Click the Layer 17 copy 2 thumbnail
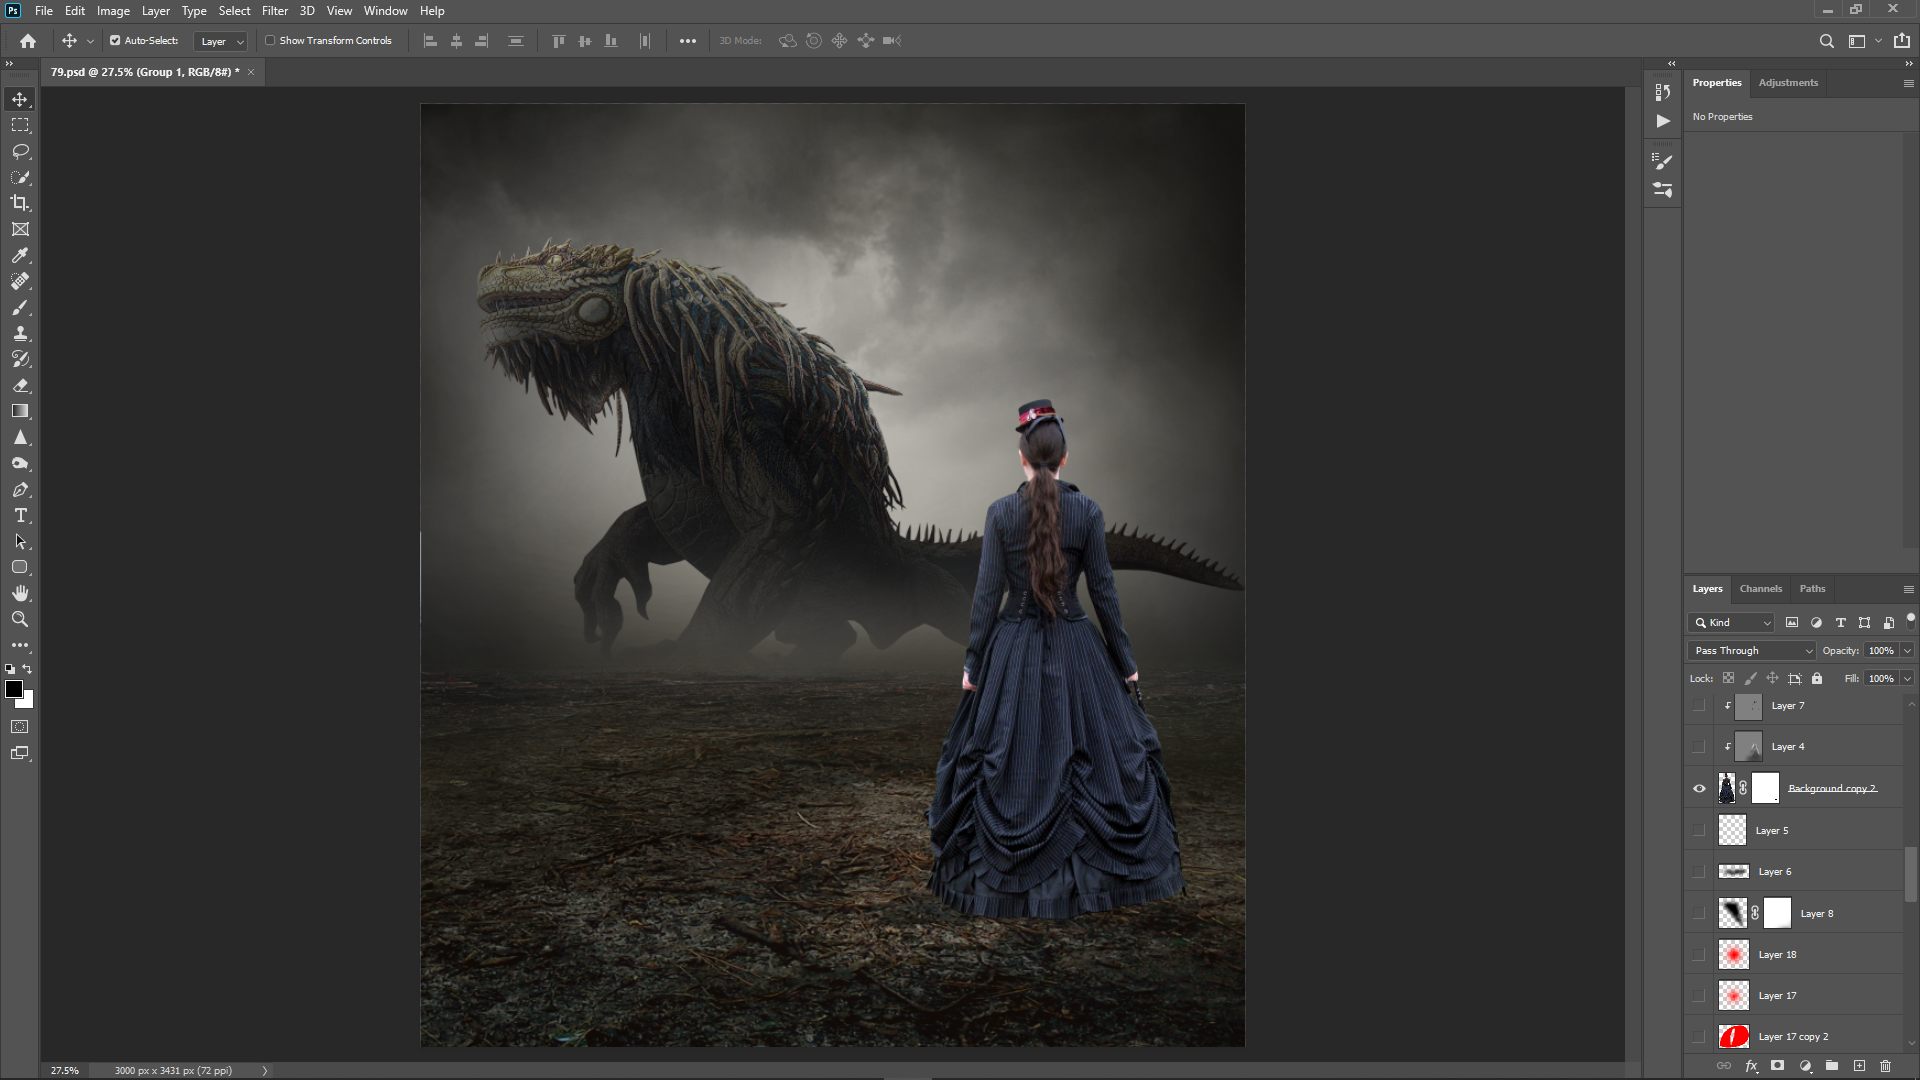Viewport: 1920px width, 1080px height. coord(1733,1037)
